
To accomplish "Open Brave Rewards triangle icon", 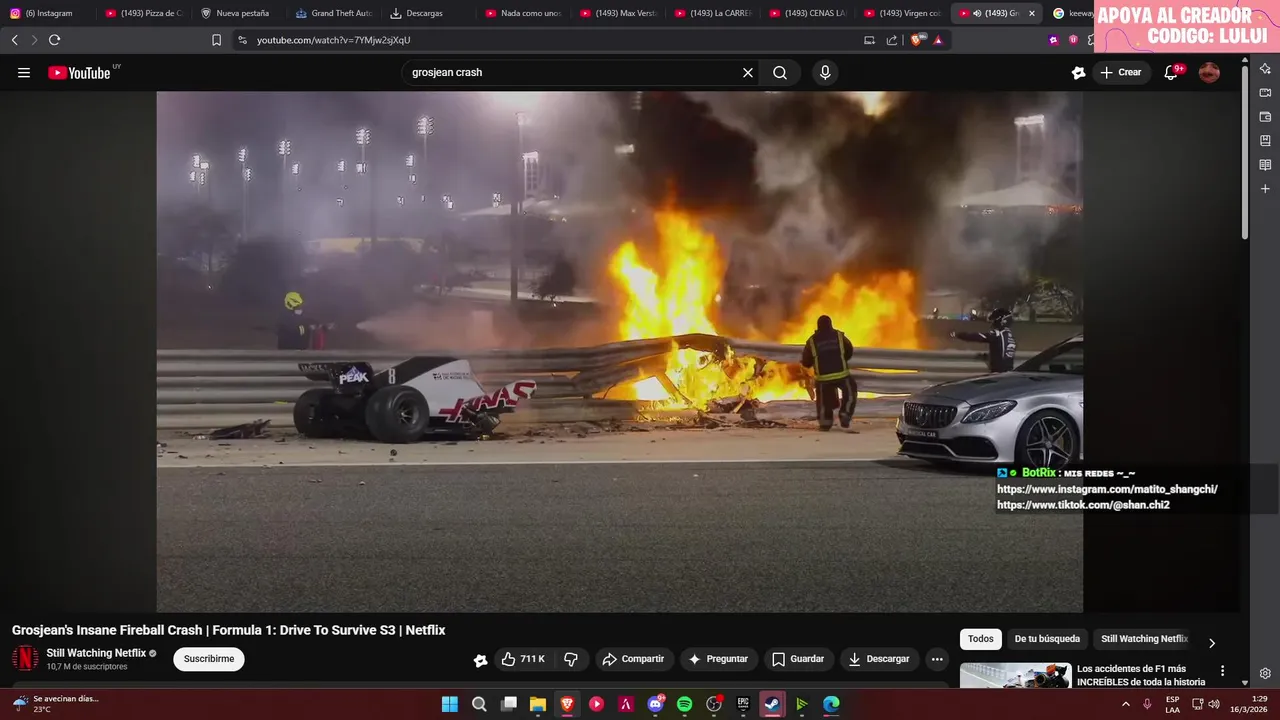I will point(938,40).
